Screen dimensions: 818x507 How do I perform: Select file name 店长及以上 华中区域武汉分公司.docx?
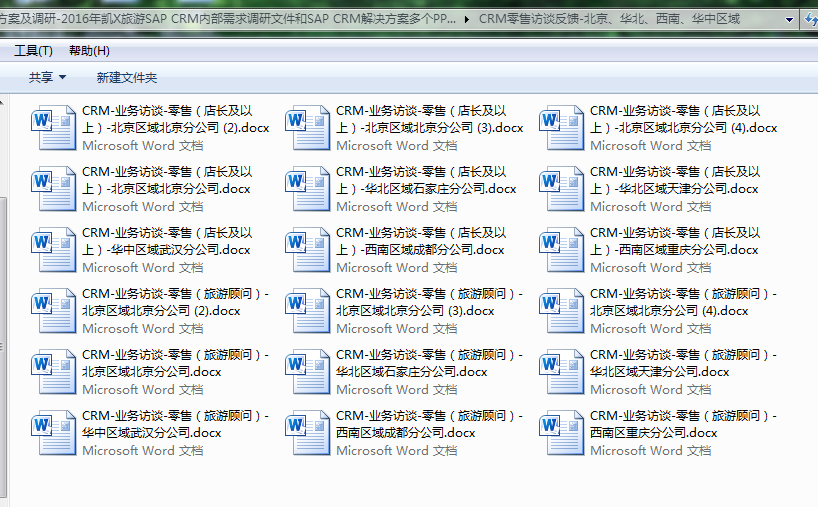coord(167,241)
